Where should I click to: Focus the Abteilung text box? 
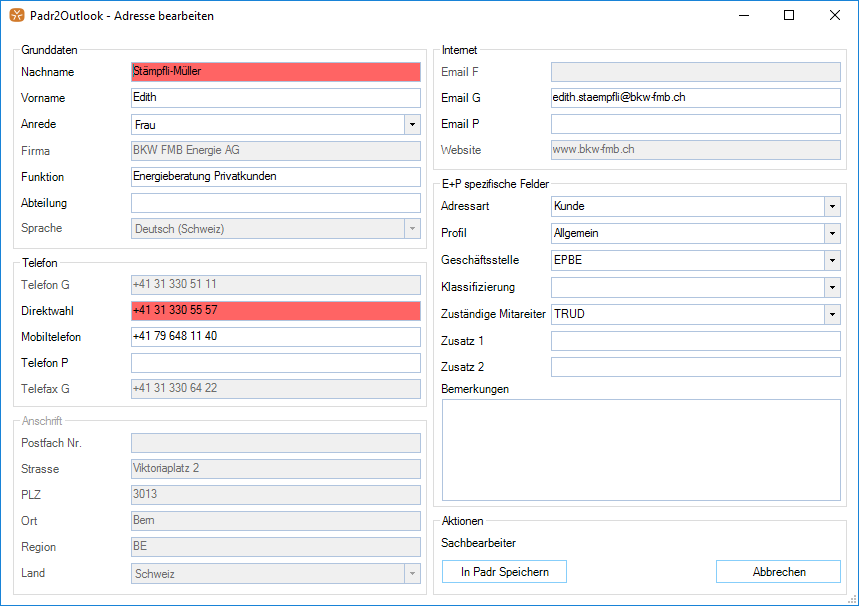(275, 203)
